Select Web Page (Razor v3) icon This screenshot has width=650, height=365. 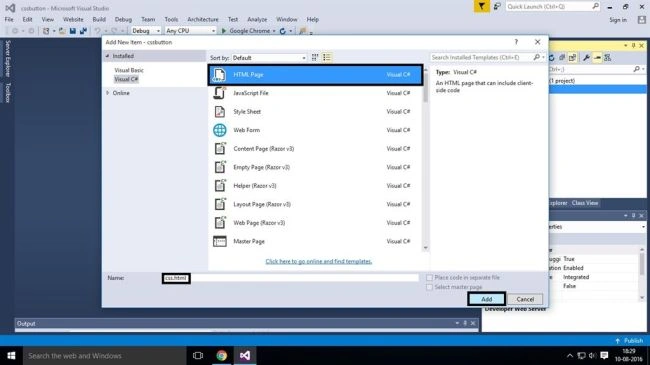[x=219, y=223]
